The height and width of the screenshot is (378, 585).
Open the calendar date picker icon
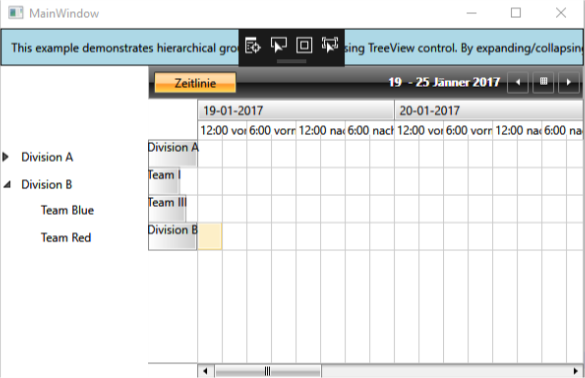pyautogui.click(x=544, y=82)
